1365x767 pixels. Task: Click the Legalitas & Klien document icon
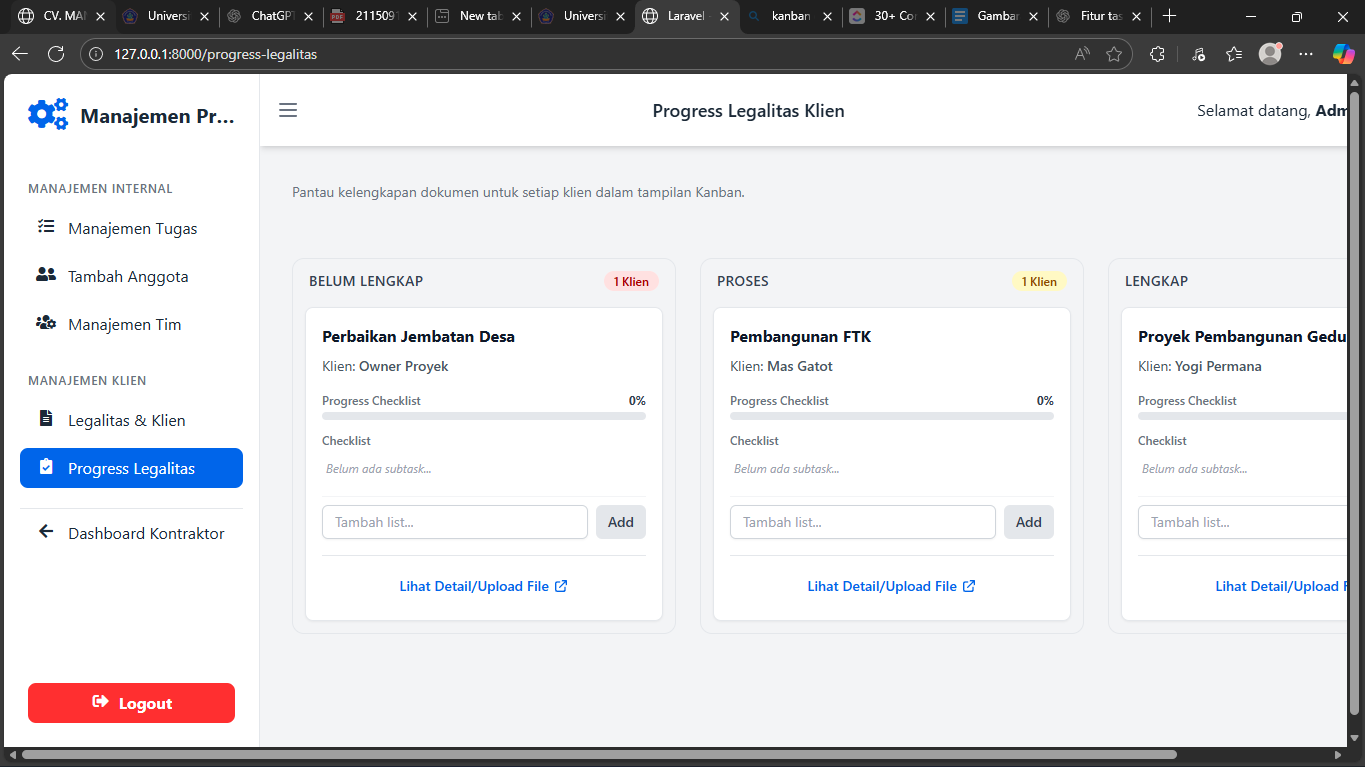(x=46, y=419)
